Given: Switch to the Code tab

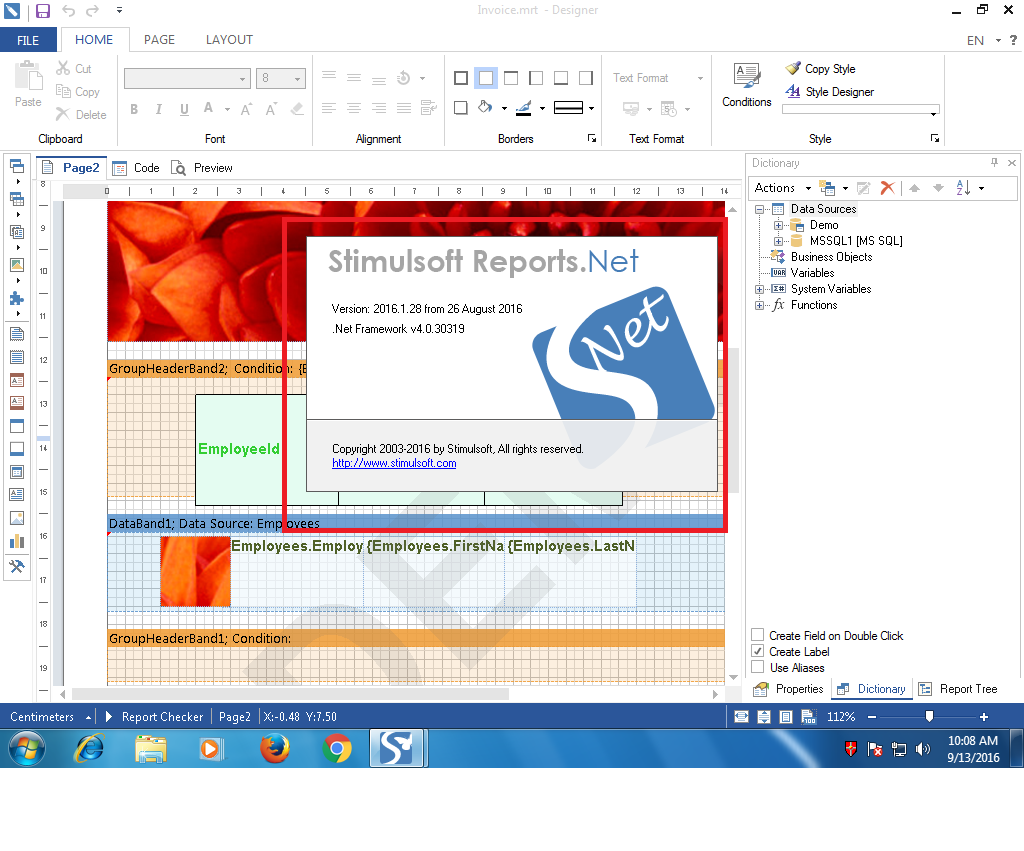Looking at the screenshot, I should coord(136,168).
